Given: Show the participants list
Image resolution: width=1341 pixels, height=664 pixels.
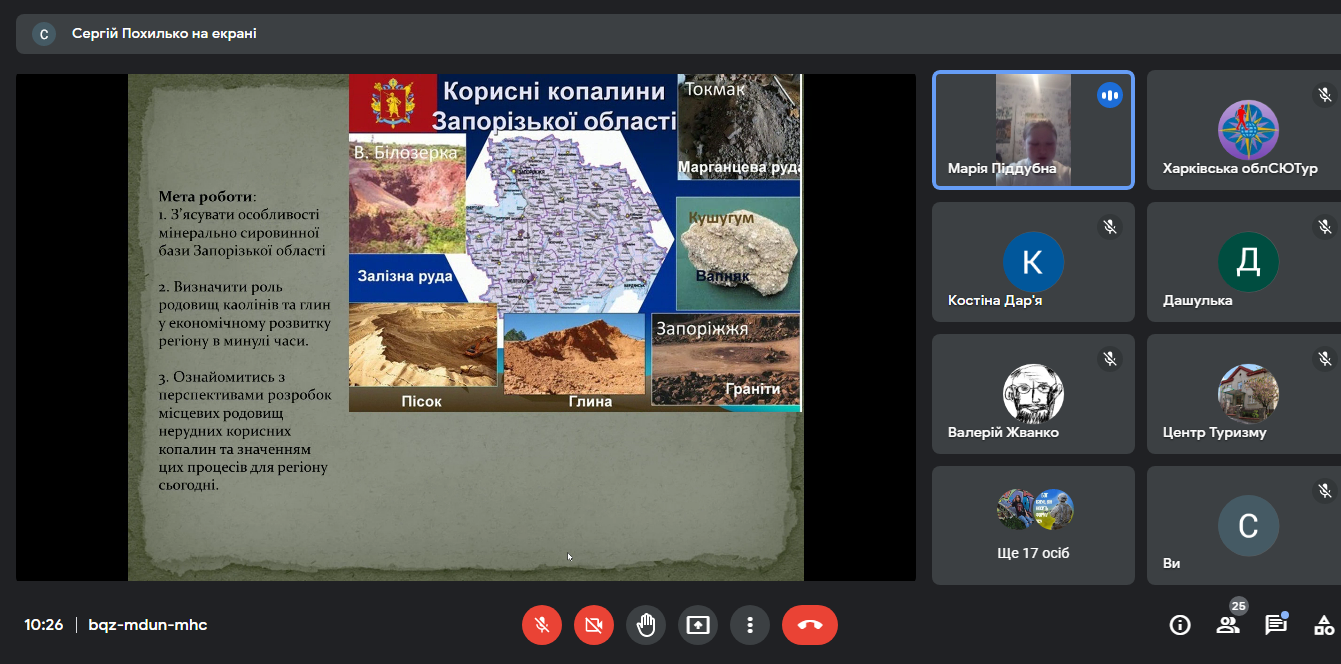Looking at the screenshot, I should pos(1228,625).
